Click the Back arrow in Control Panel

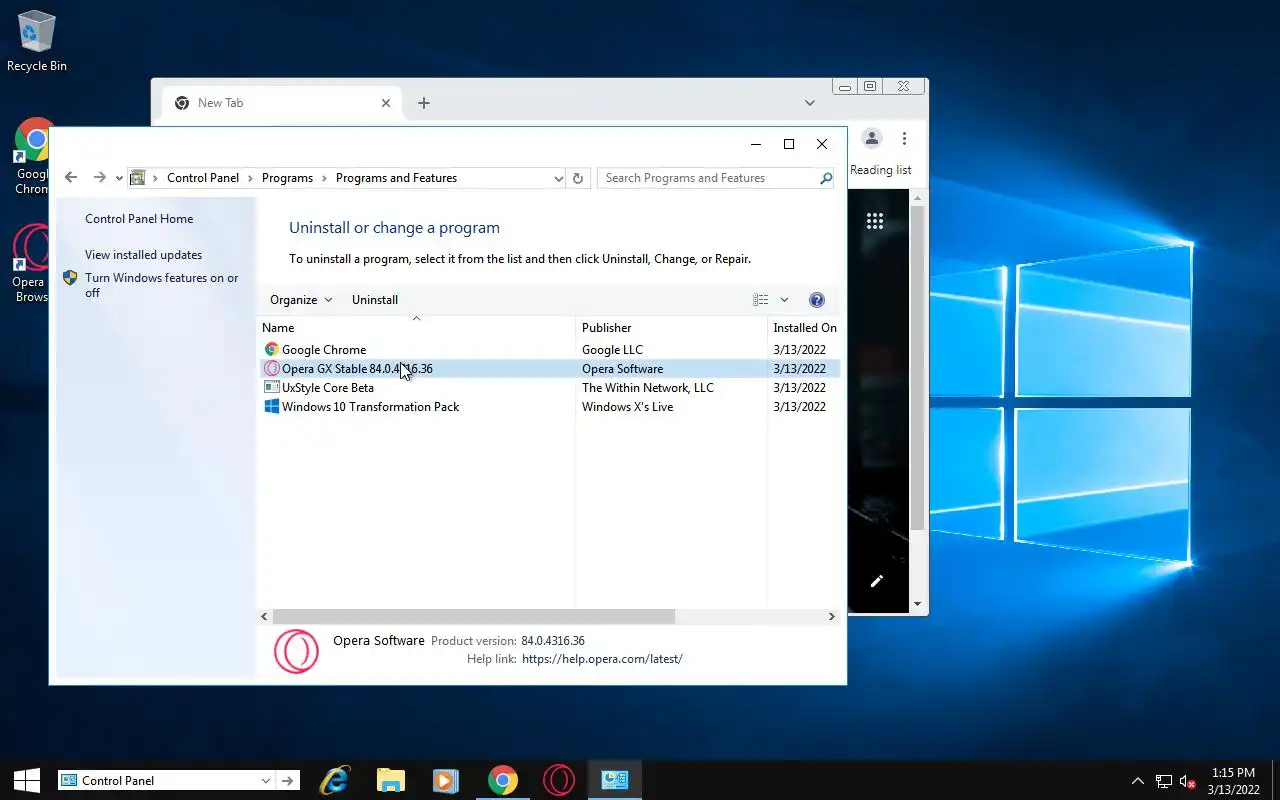pyautogui.click(x=70, y=178)
